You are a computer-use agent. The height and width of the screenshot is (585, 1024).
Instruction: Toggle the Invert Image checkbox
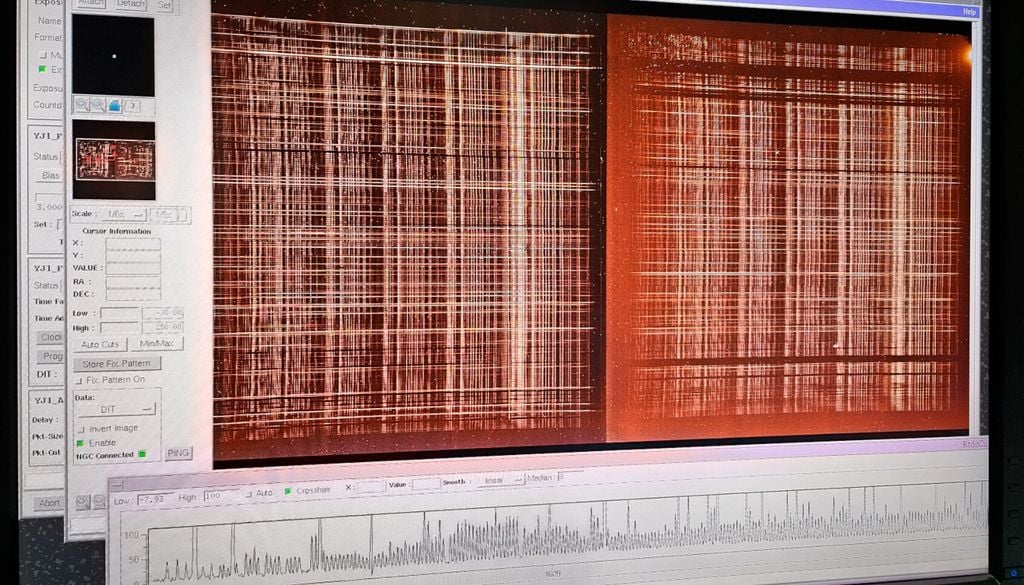click(x=81, y=429)
